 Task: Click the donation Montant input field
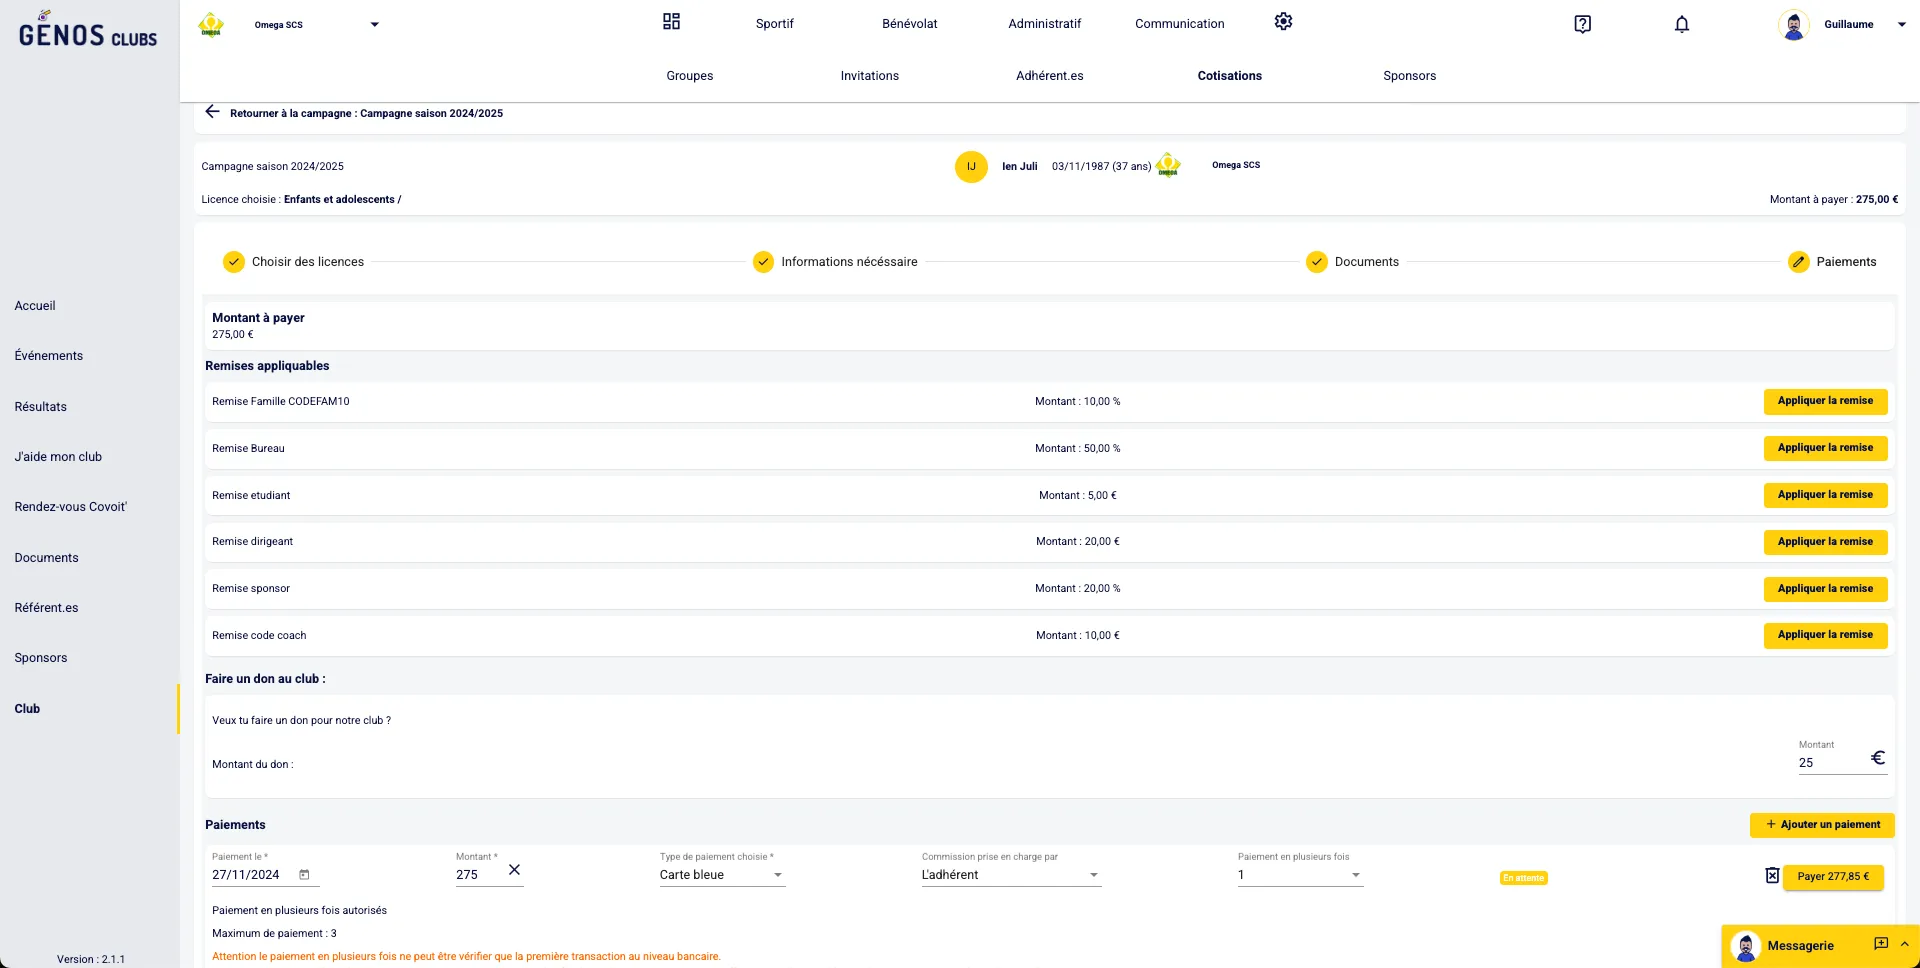coord(1830,763)
